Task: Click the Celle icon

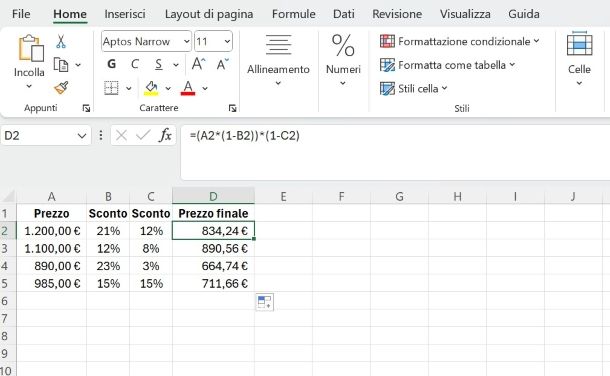Action: click(579, 44)
